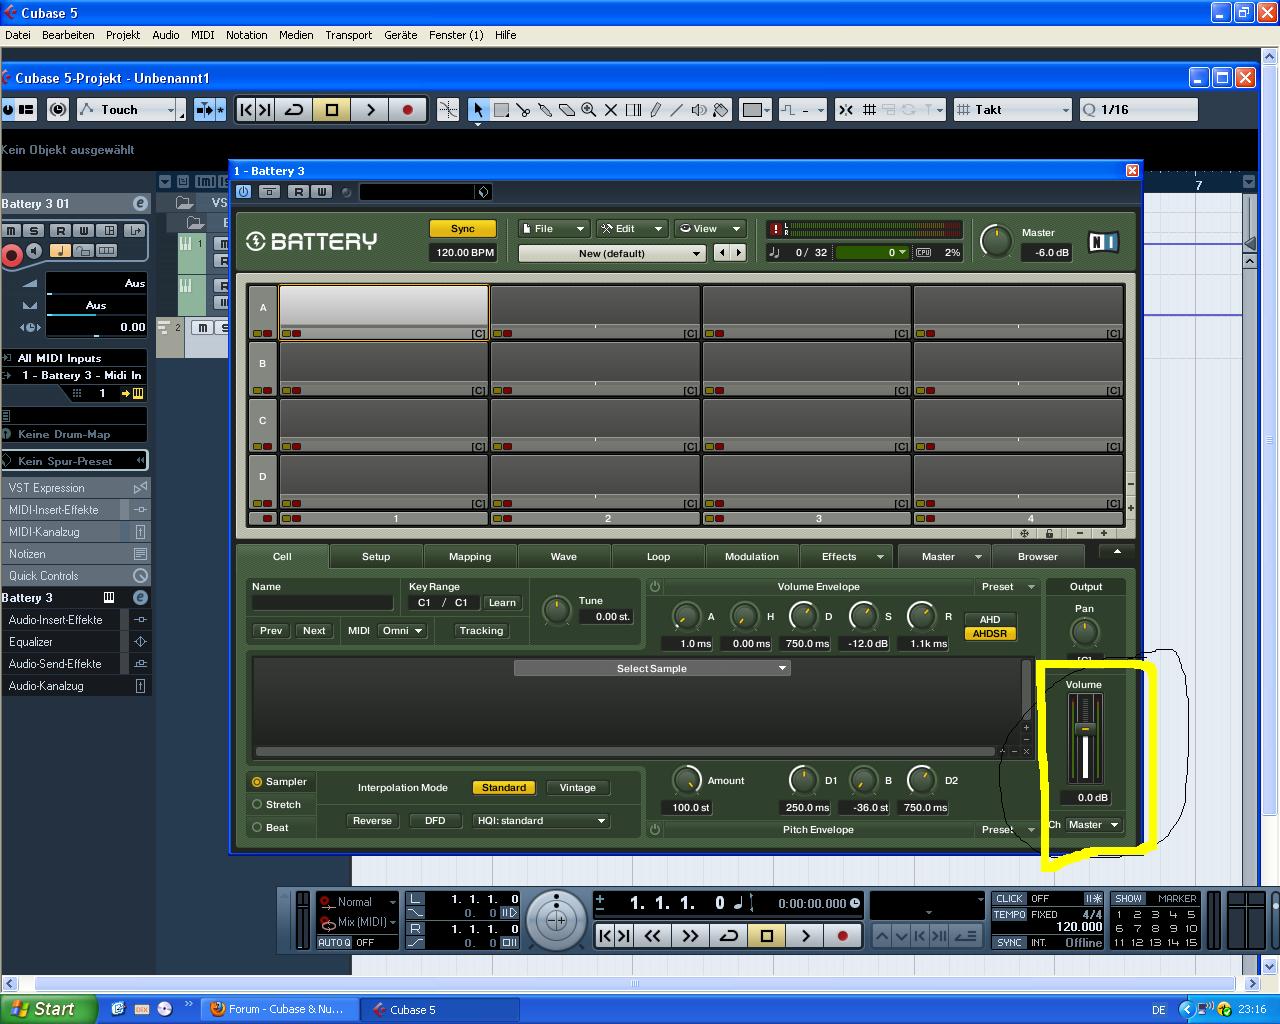Switch to the Mapping tab
This screenshot has width=1280, height=1024.
(x=470, y=557)
